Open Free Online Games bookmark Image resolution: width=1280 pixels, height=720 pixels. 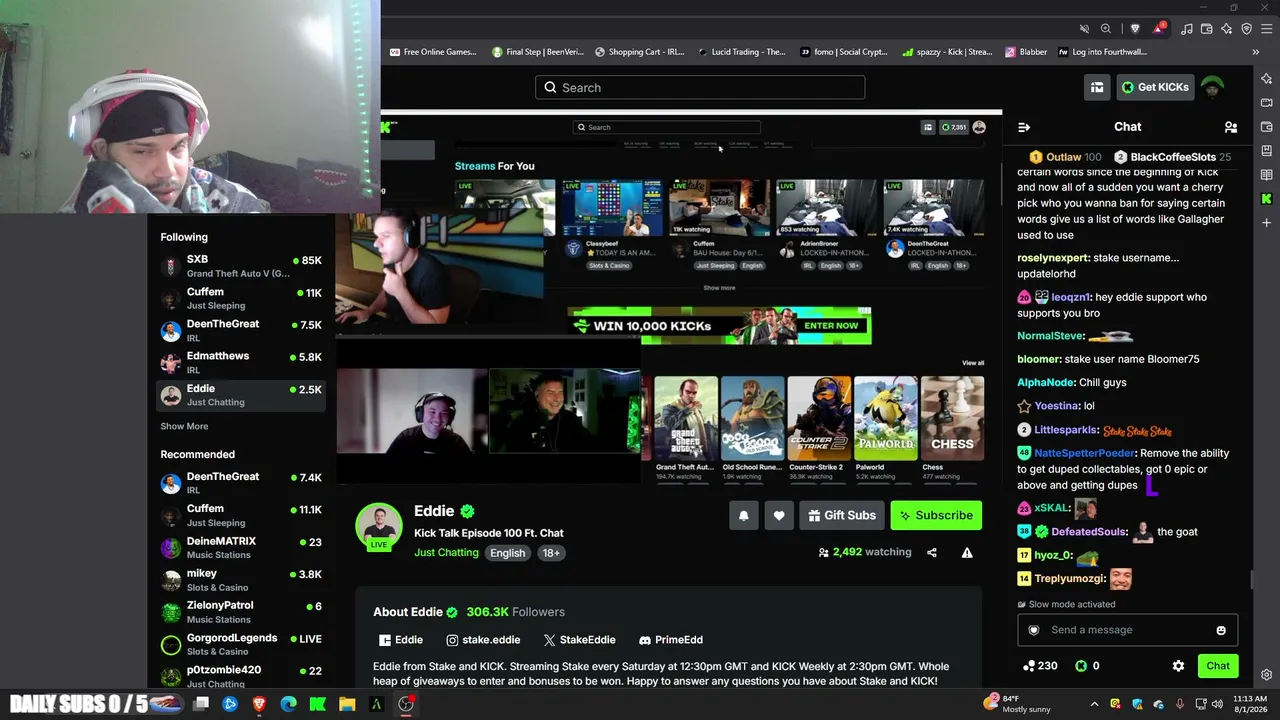coord(433,52)
